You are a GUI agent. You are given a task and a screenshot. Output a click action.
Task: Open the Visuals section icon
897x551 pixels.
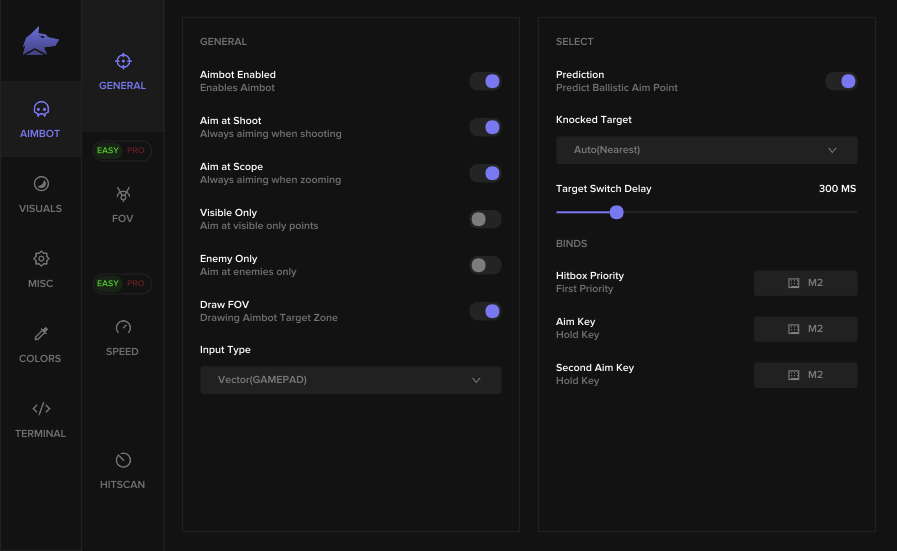41,184
